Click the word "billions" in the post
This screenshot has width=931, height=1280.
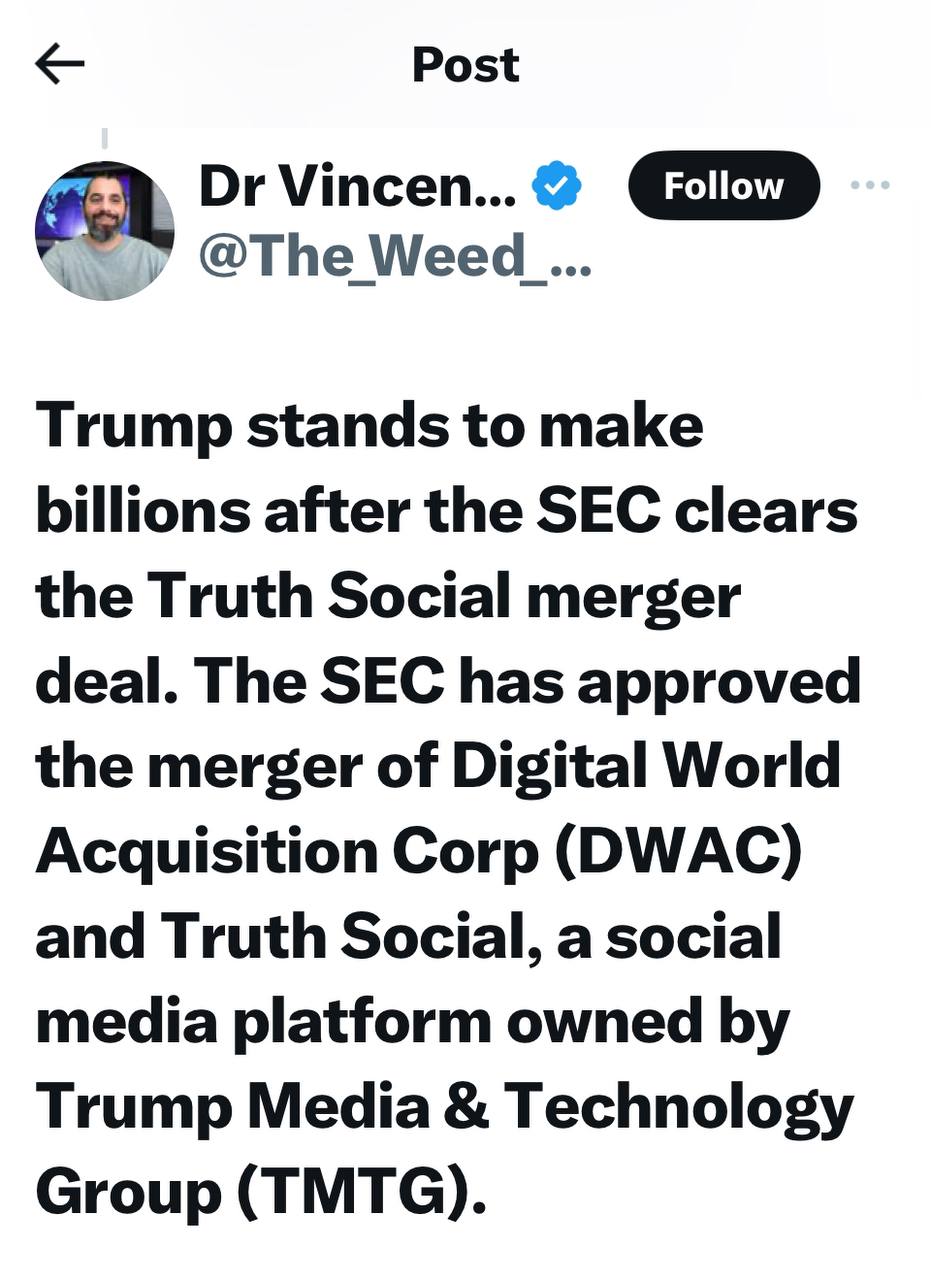point(142,510)
